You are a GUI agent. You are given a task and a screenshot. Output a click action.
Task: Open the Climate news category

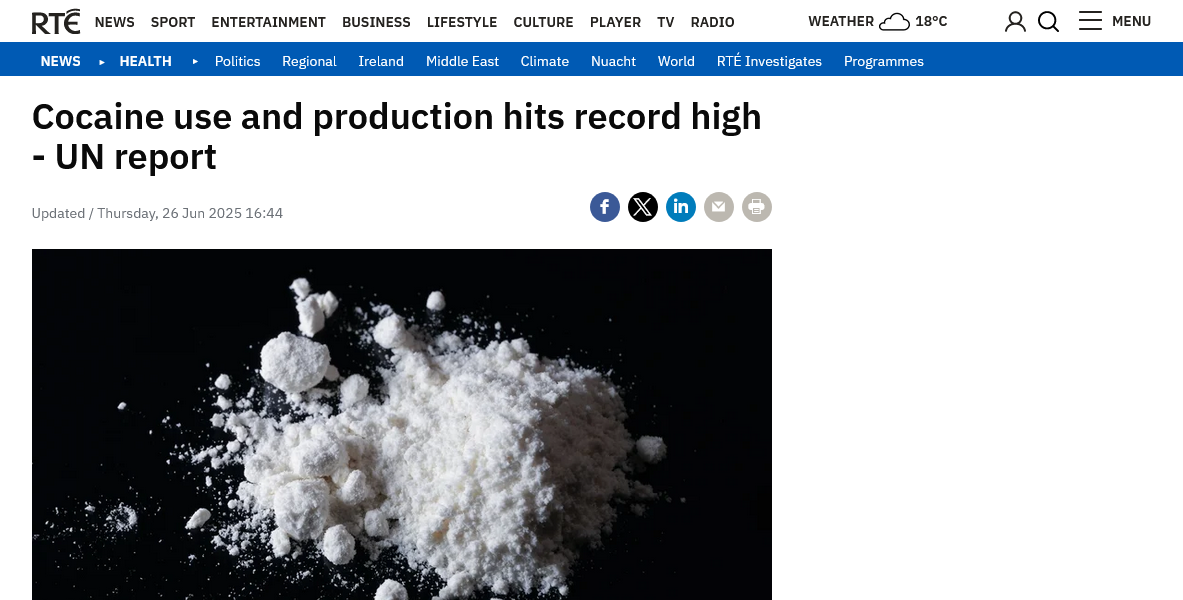(x=545, y=61)
